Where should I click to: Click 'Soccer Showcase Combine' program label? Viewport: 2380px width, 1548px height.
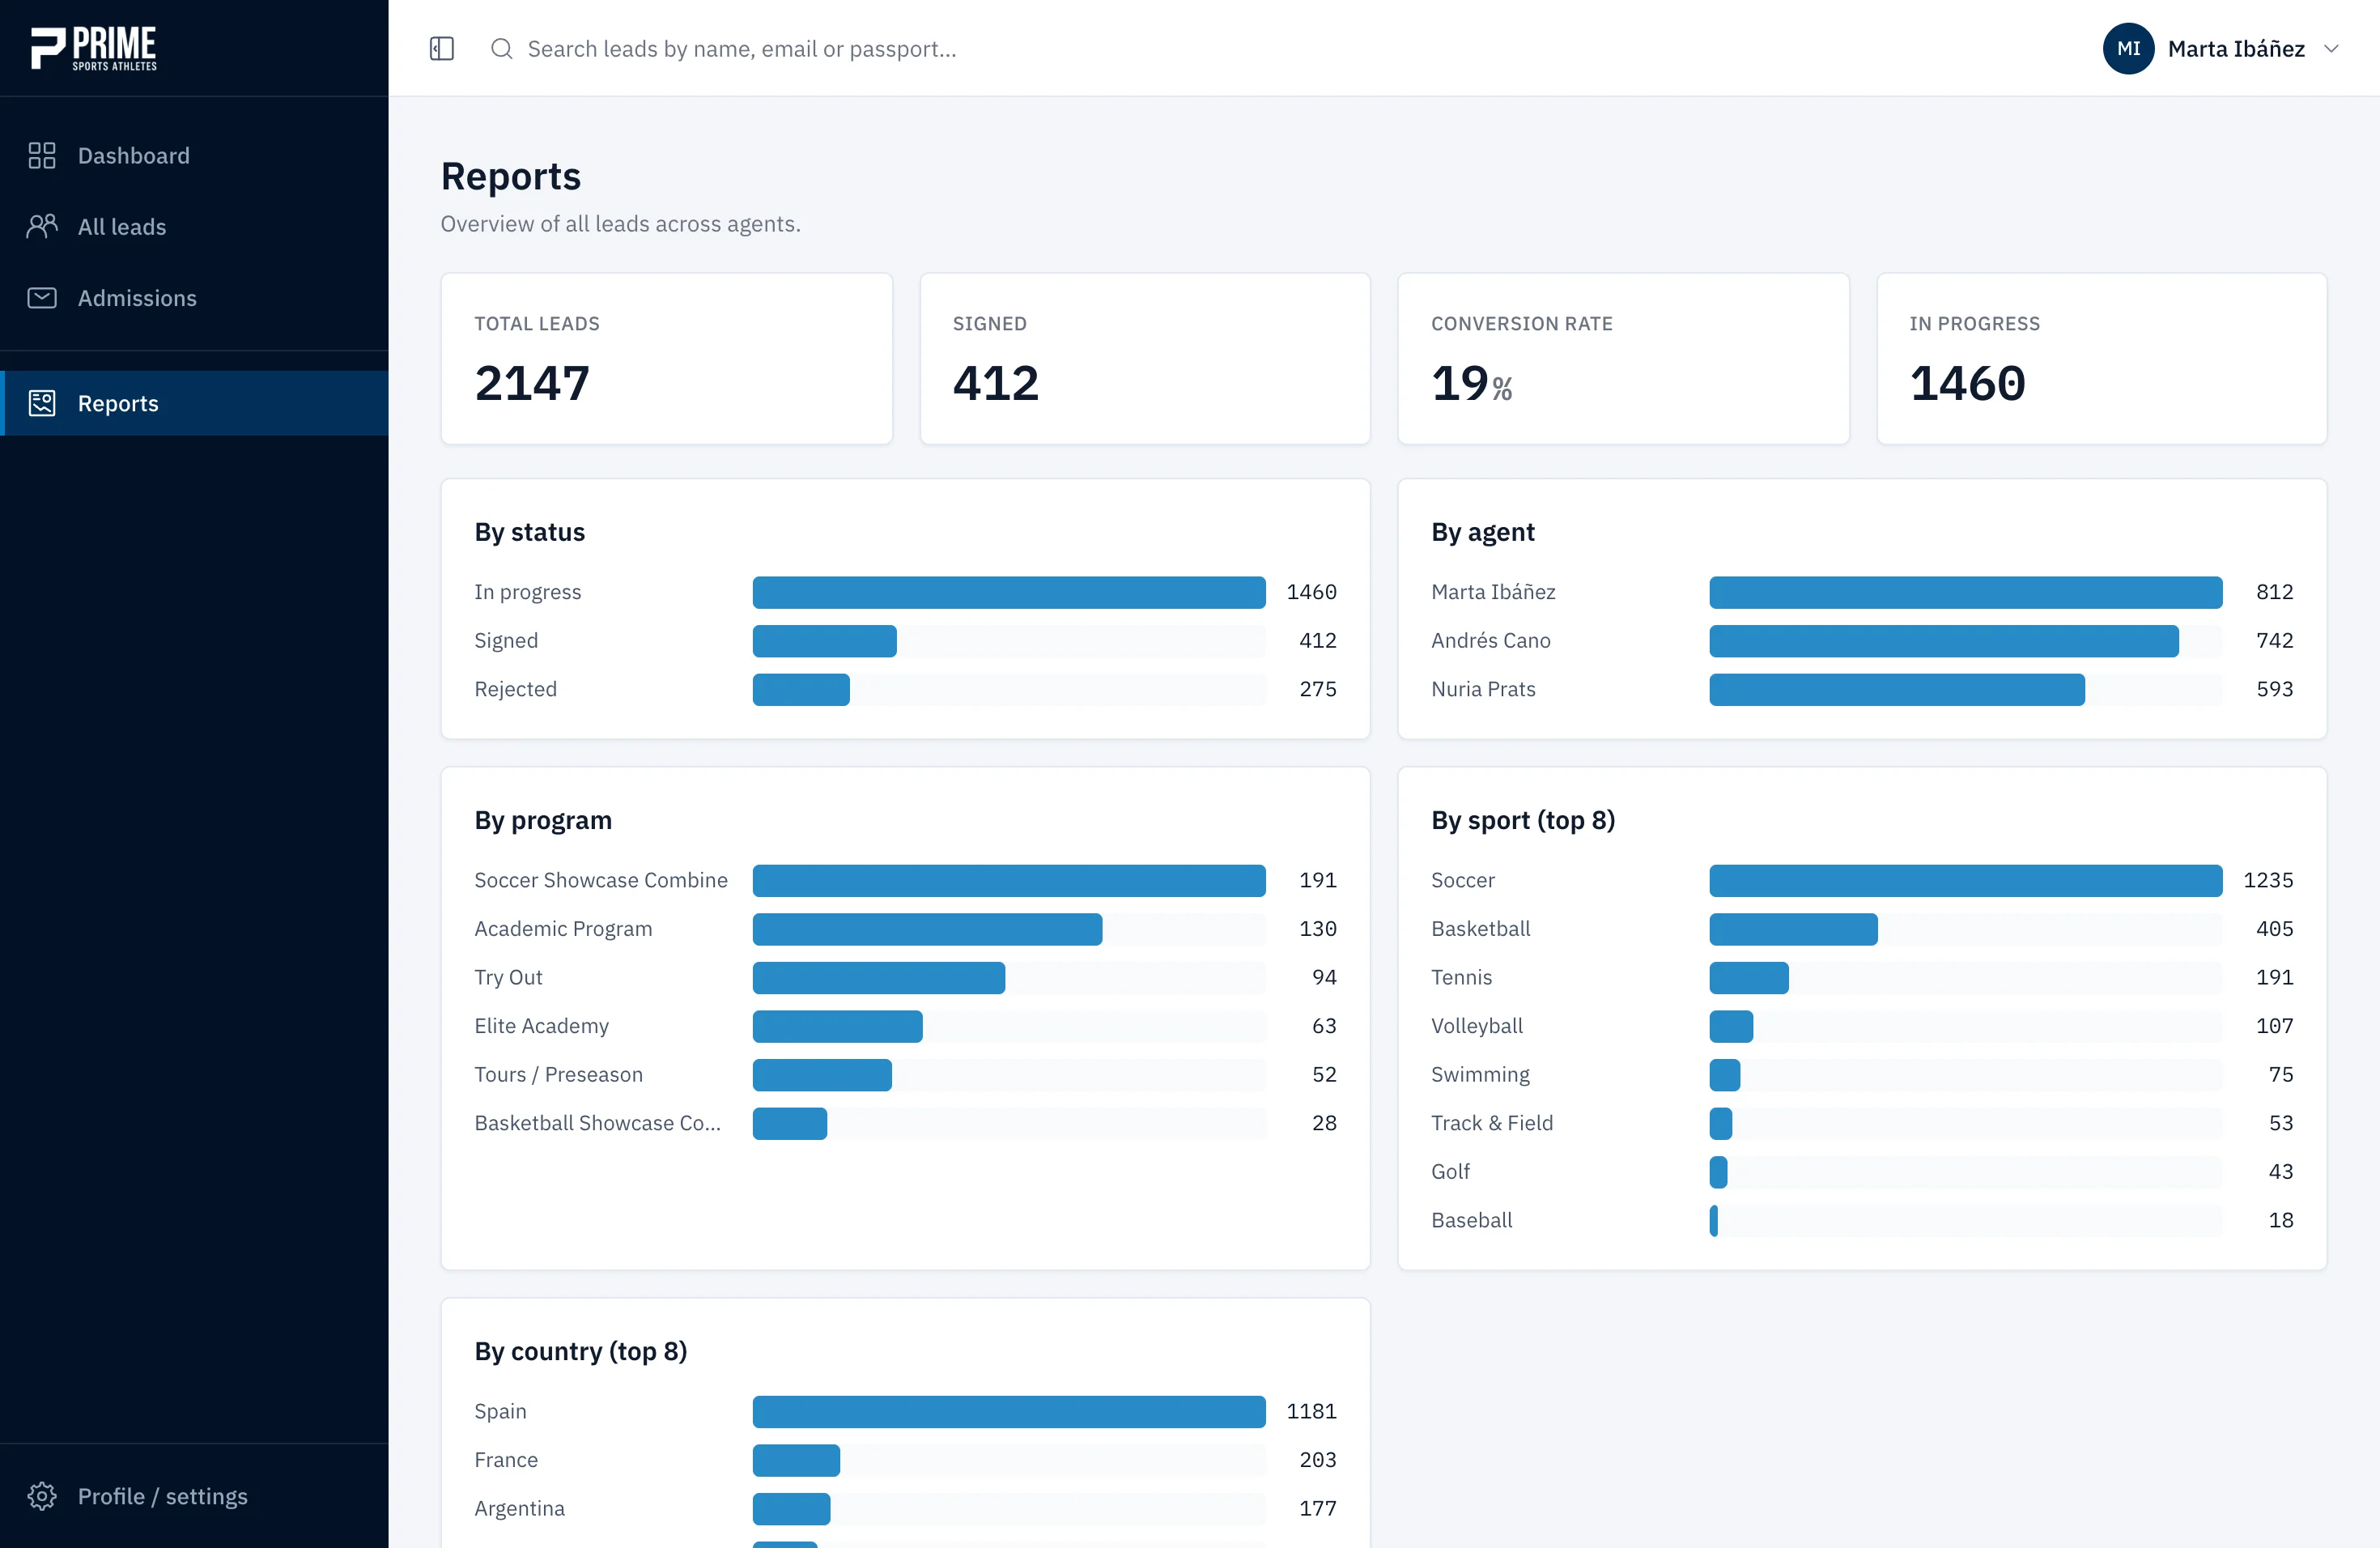click(601, 880)
